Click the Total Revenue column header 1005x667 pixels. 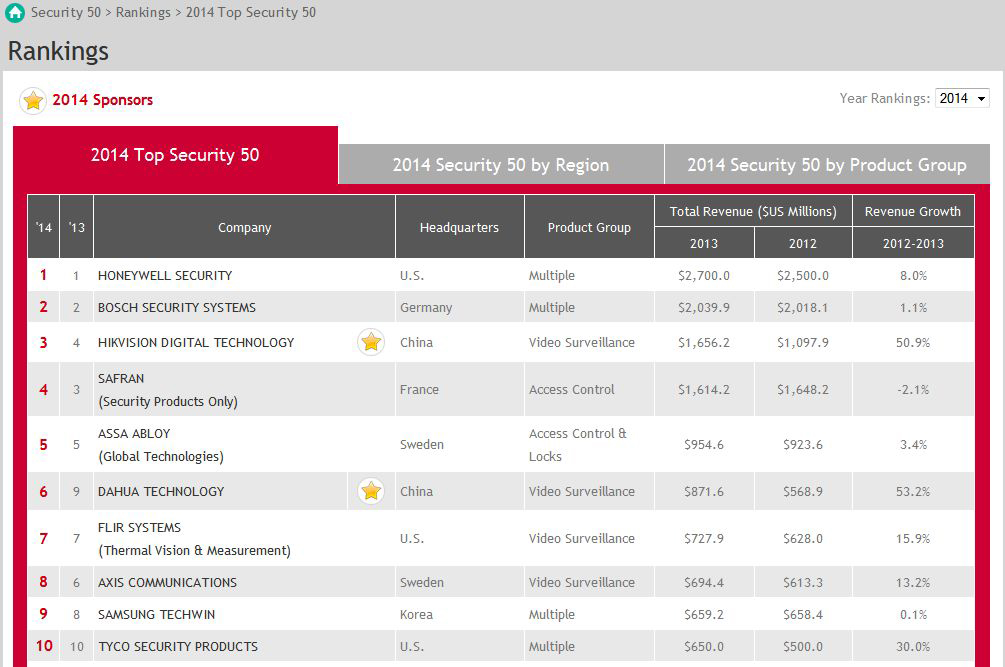click(x=753, y=211)
